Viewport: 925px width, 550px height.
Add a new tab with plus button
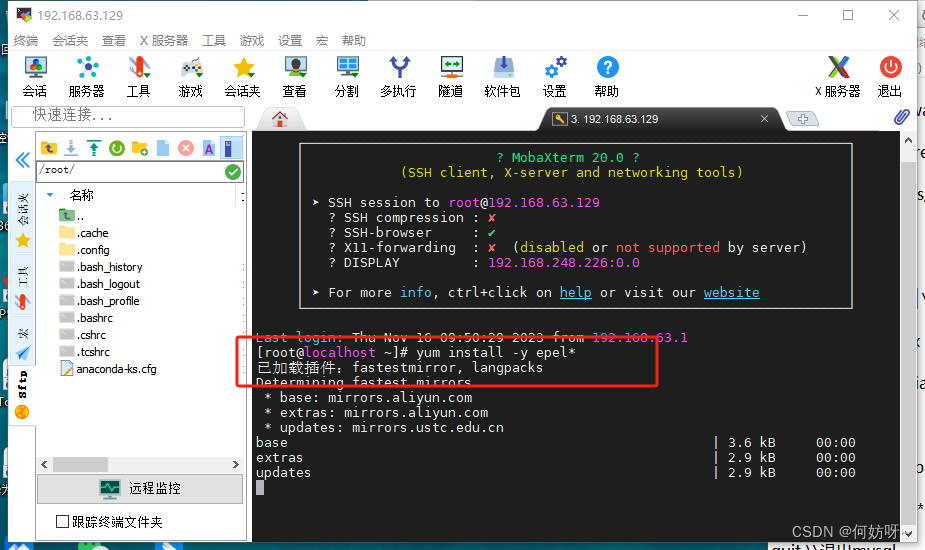[x=803, y=119]
